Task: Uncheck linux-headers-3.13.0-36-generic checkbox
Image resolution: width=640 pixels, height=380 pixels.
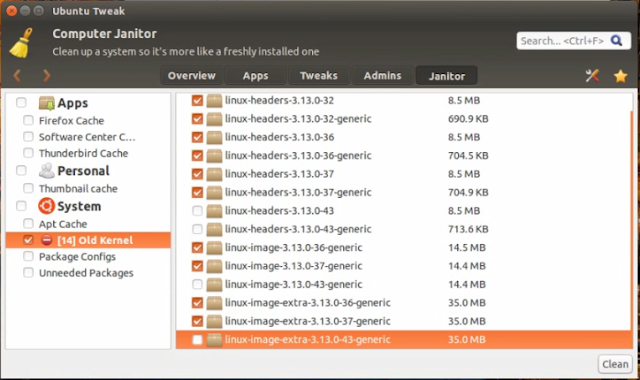Action: (197, 156)
